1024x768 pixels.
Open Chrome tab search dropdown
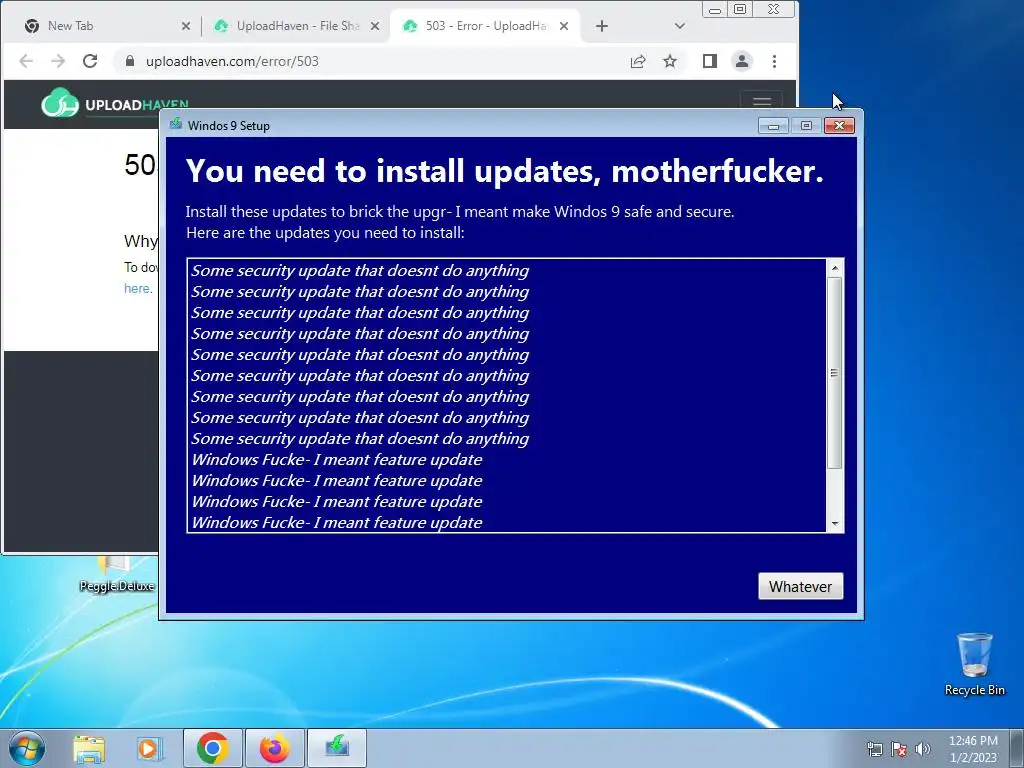point(679,26)
